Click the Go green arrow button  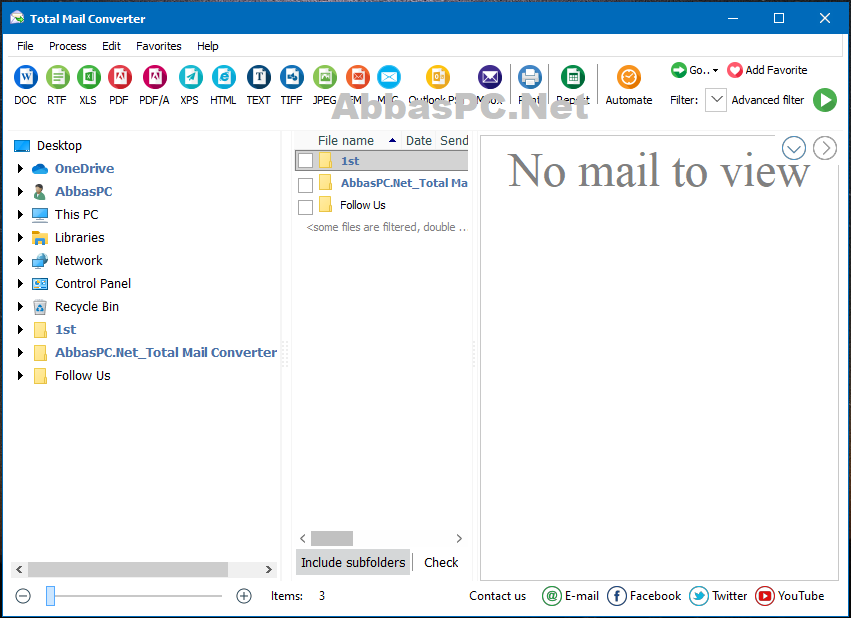[678, 70]
